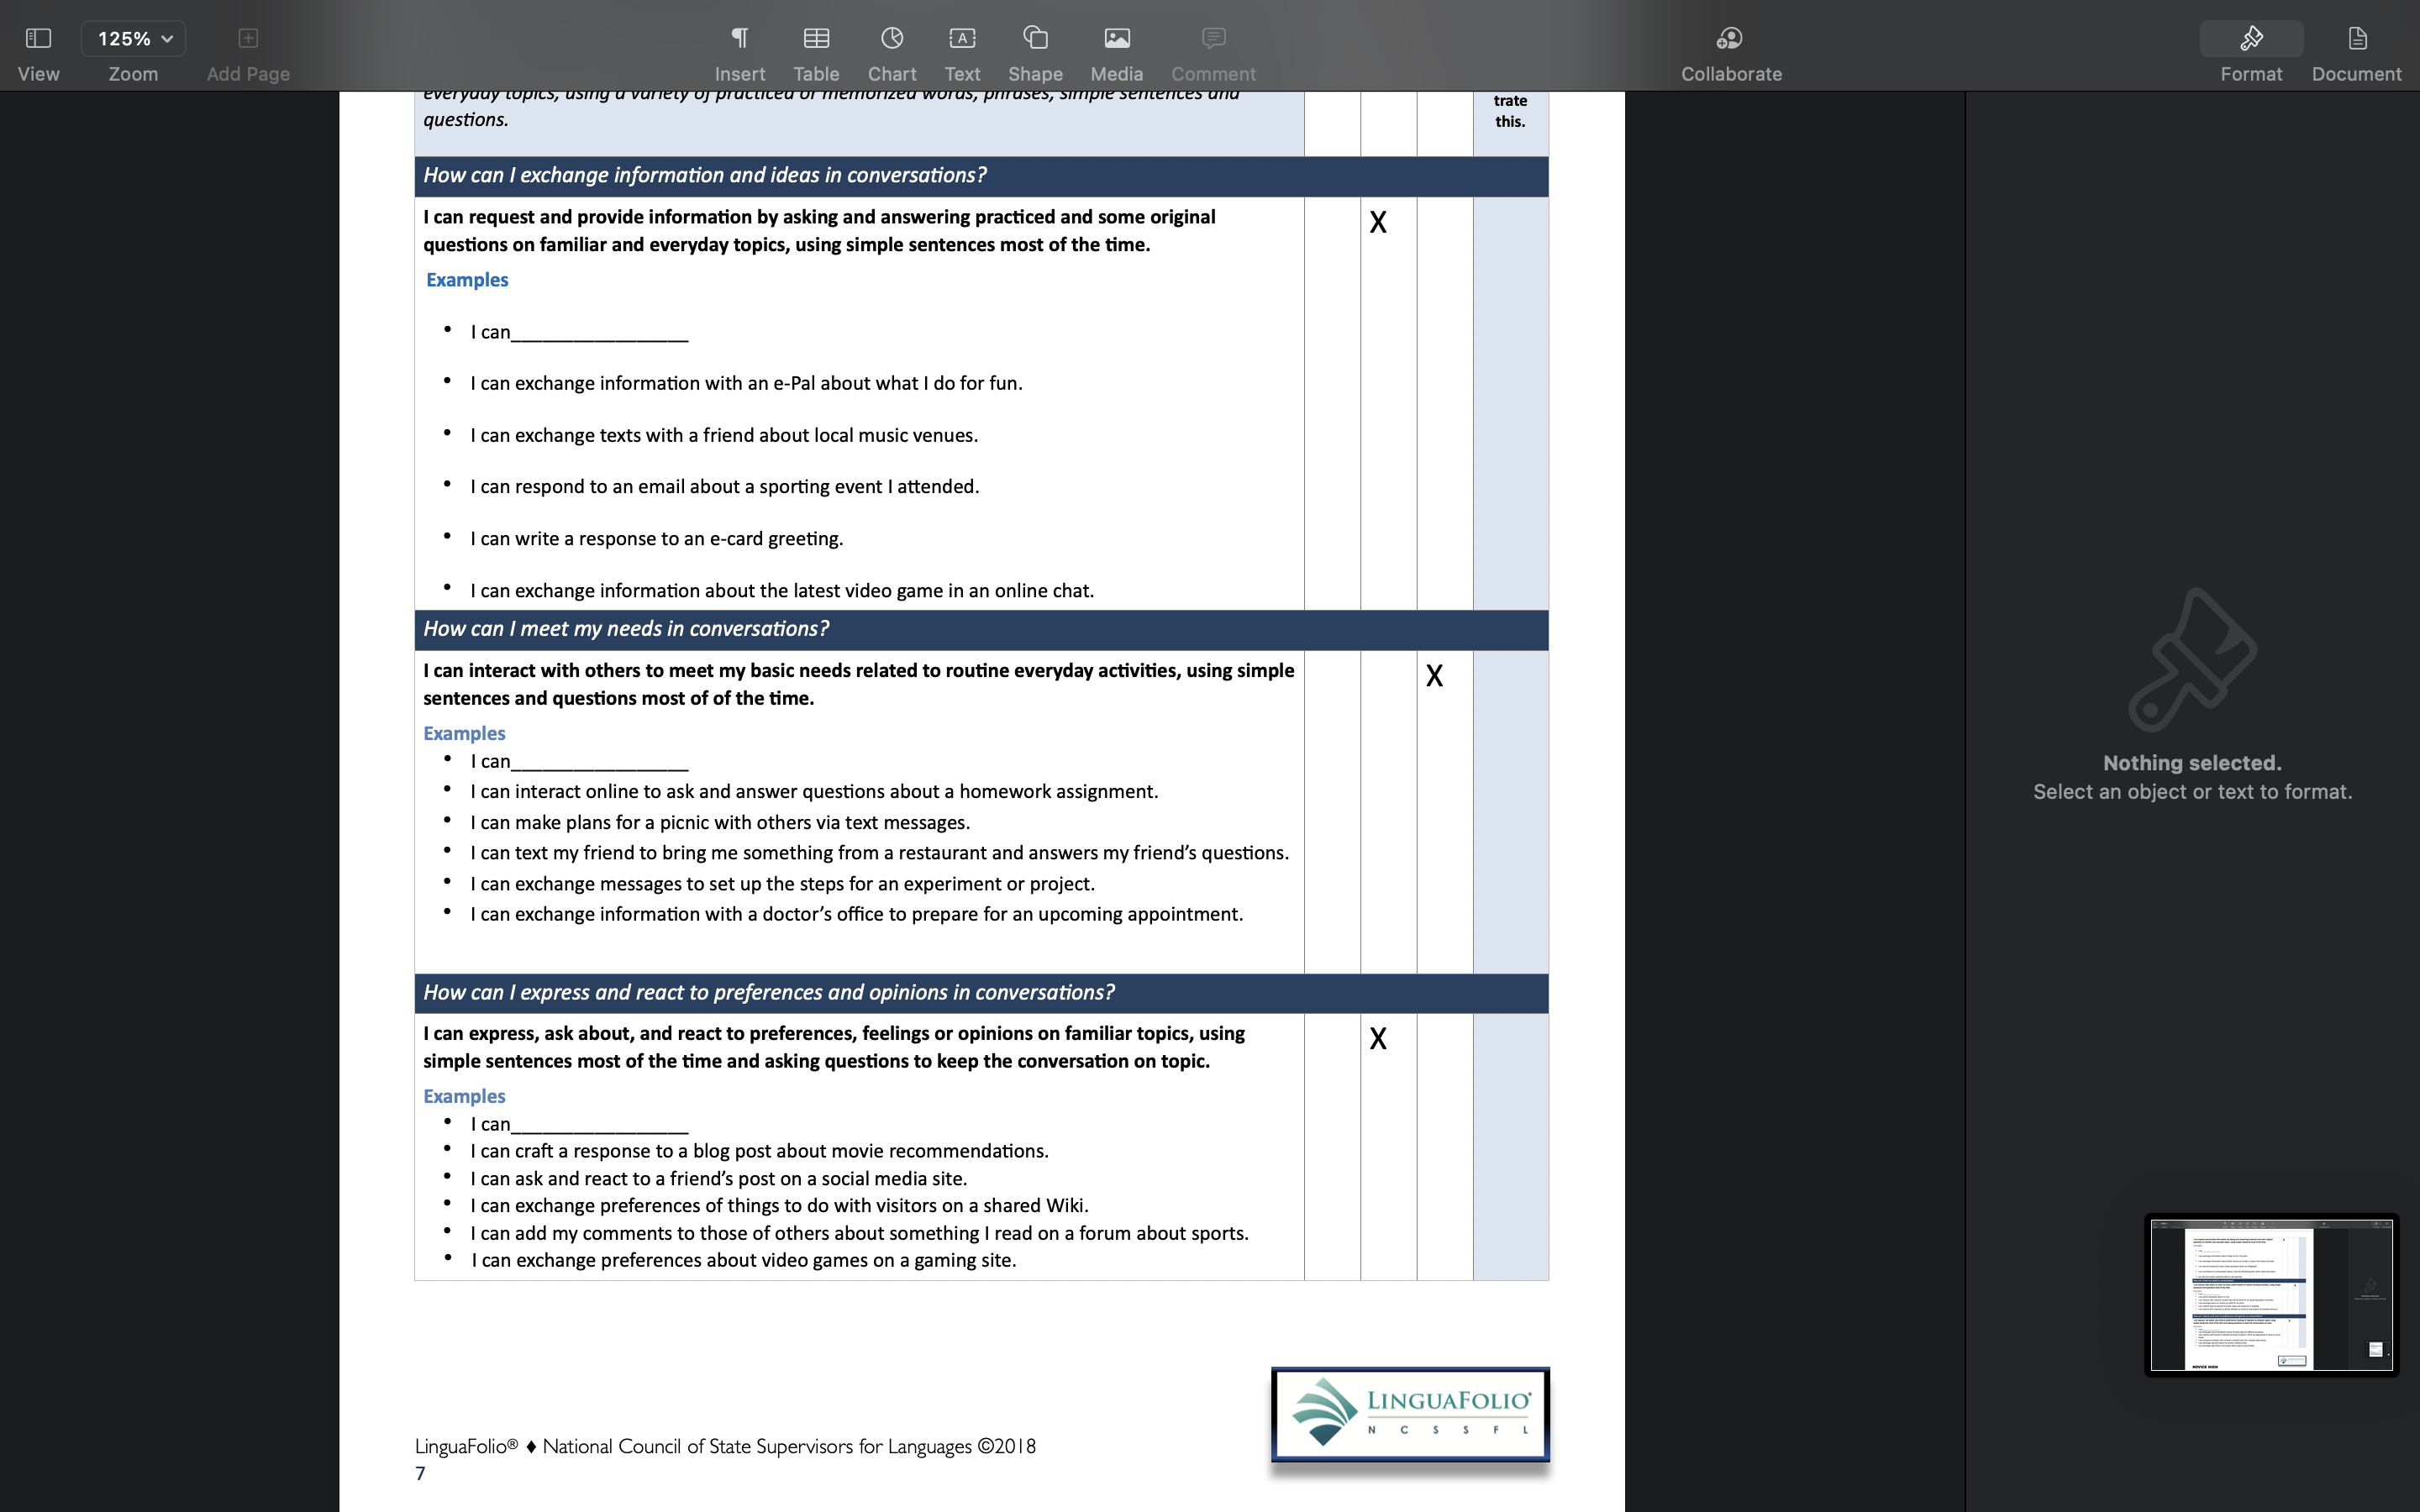Click 'I can make plans for a picnic' line

click(720, 822)
